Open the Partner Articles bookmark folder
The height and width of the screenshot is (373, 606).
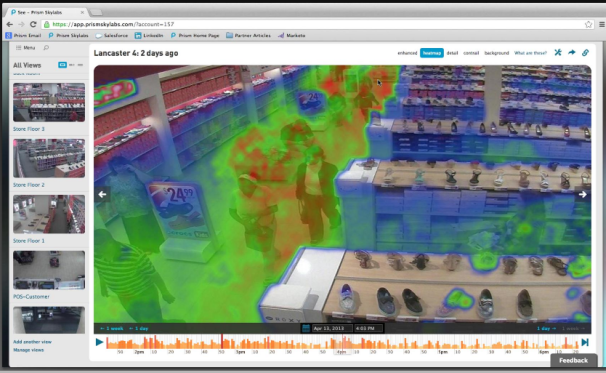click(x=248, y=36)
